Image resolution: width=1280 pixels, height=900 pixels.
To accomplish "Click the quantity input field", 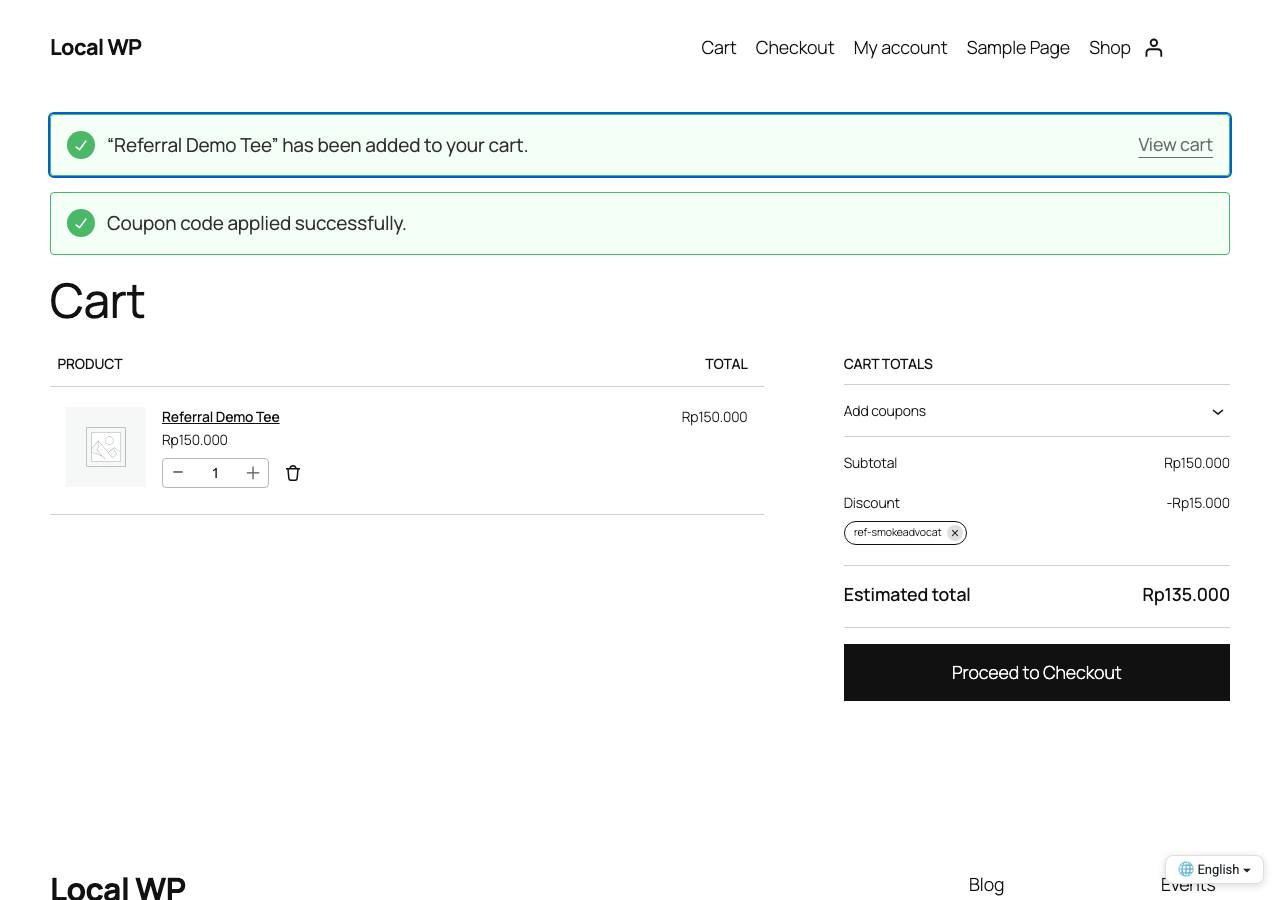I will 215,473.
